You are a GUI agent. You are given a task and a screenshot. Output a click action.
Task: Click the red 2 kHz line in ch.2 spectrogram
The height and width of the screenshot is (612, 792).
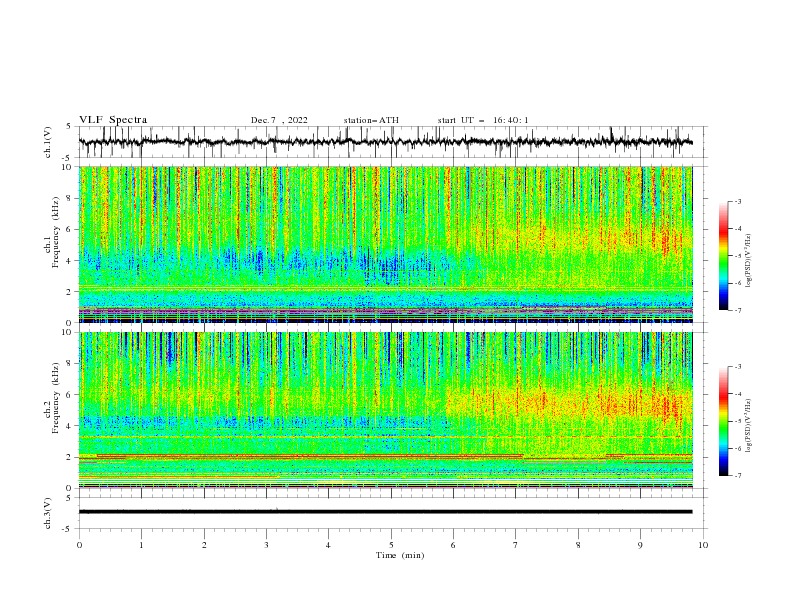(x=309, y=456)
